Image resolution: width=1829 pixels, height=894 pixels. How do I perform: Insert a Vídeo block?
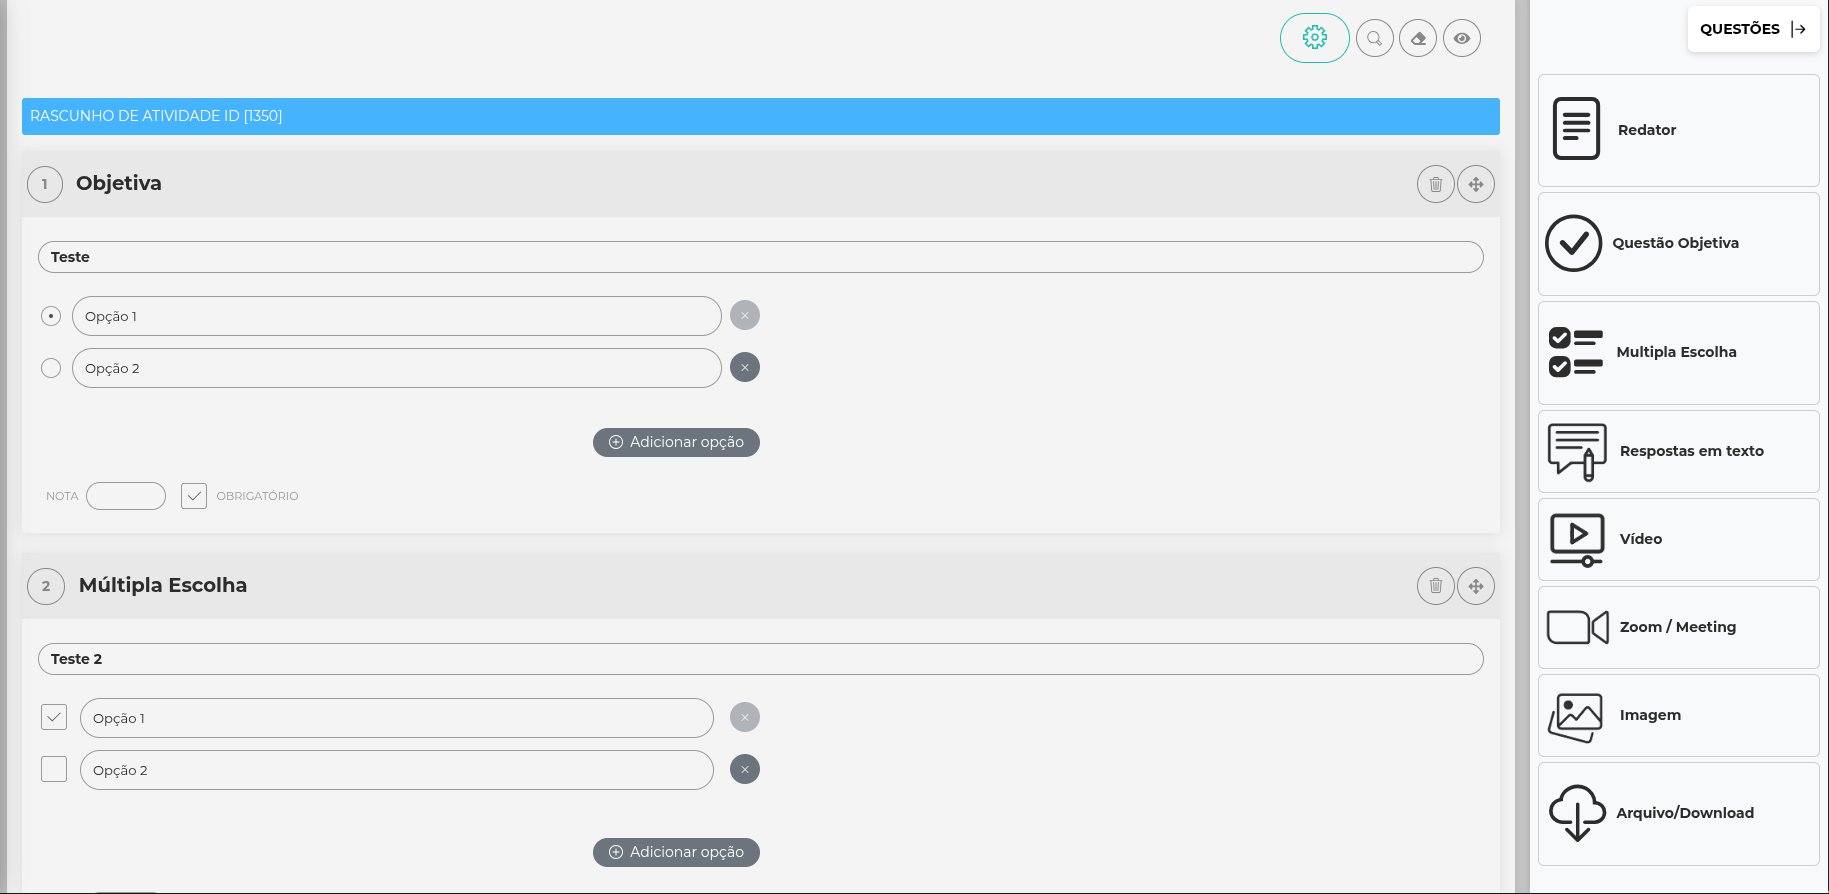(x=1677, y=539)
